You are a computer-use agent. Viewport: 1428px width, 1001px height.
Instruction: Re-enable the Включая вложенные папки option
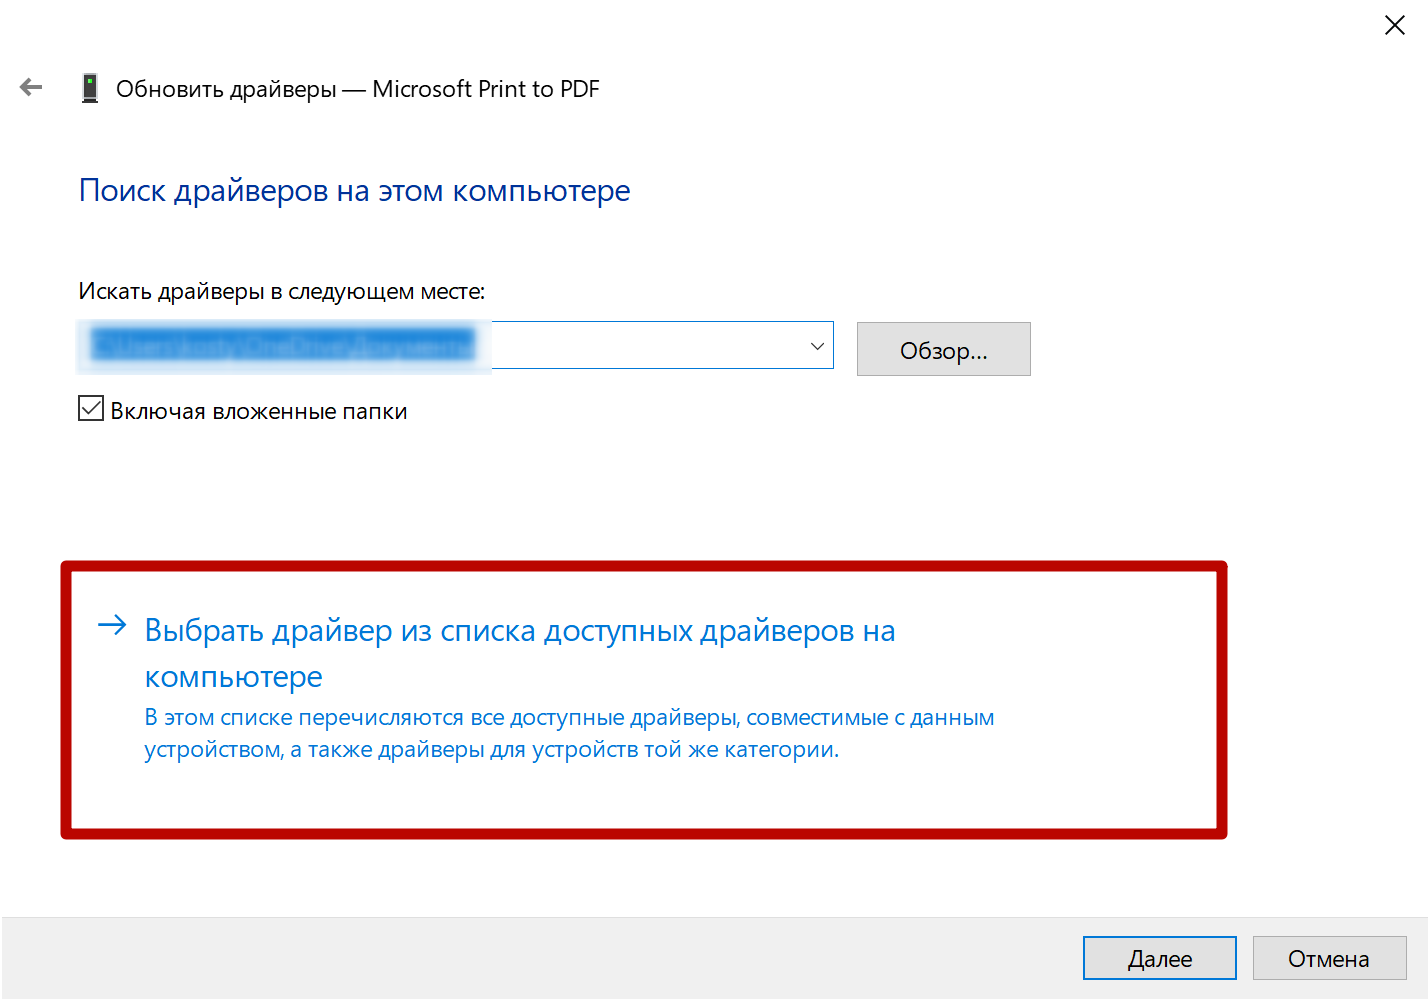point(90,408)
